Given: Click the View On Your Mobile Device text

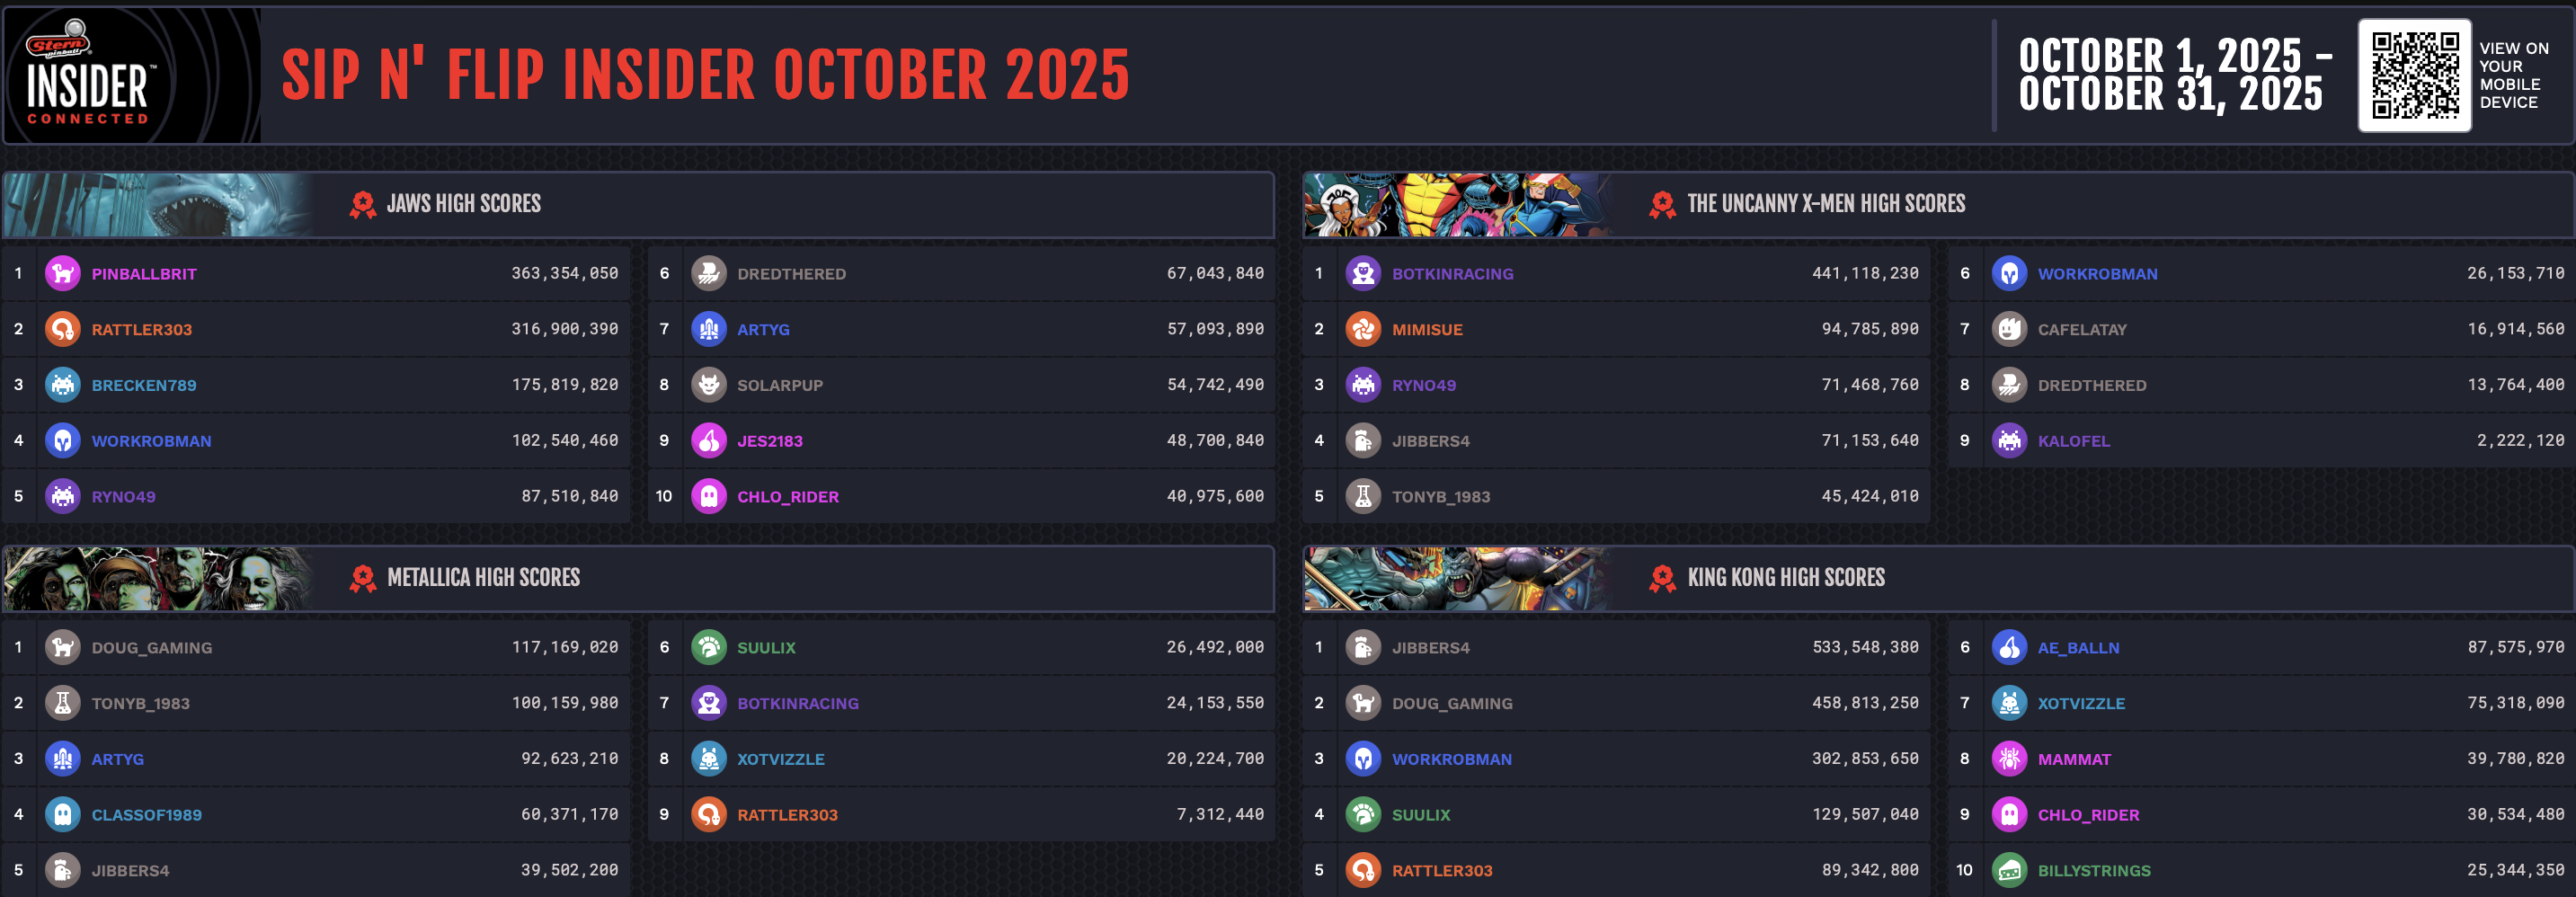Looking at the screenshot, I should (2513, 76).
